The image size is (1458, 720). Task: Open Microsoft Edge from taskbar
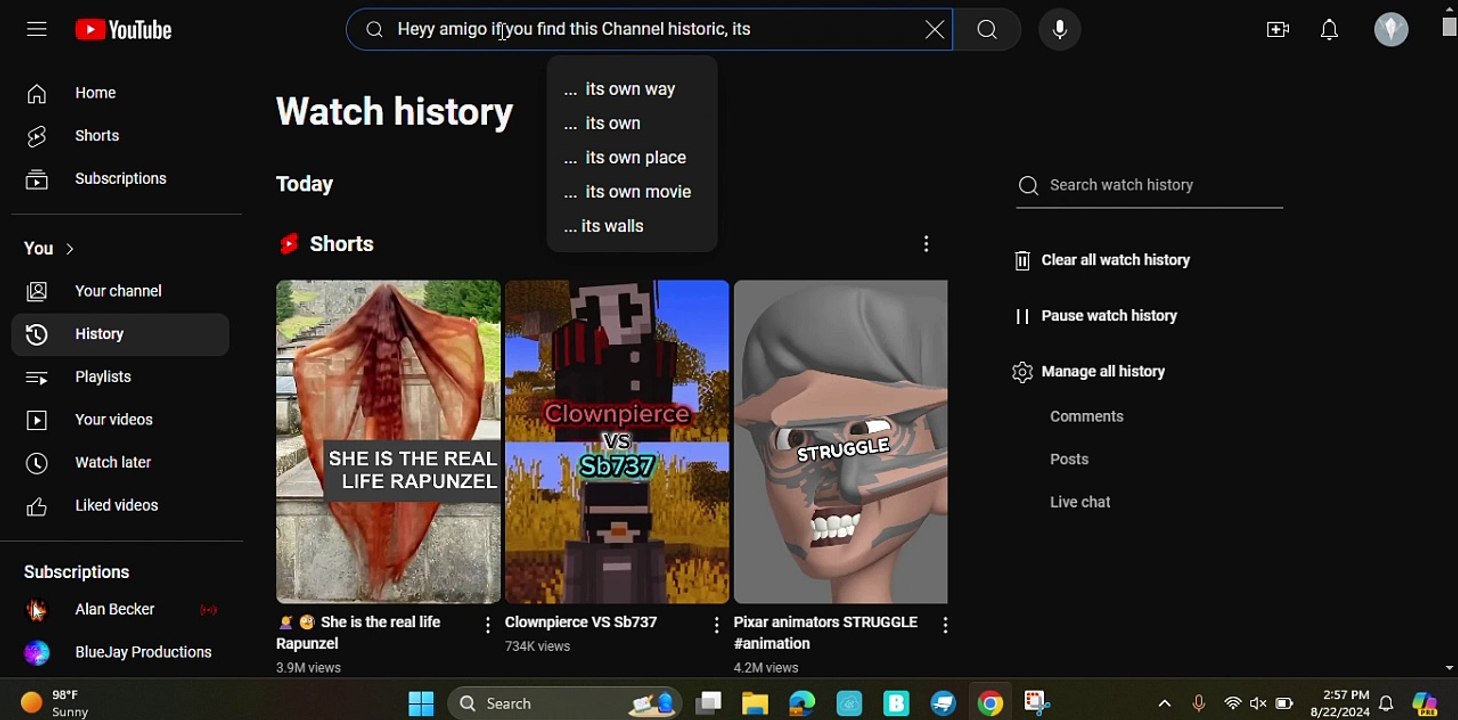tap(802, 704)
